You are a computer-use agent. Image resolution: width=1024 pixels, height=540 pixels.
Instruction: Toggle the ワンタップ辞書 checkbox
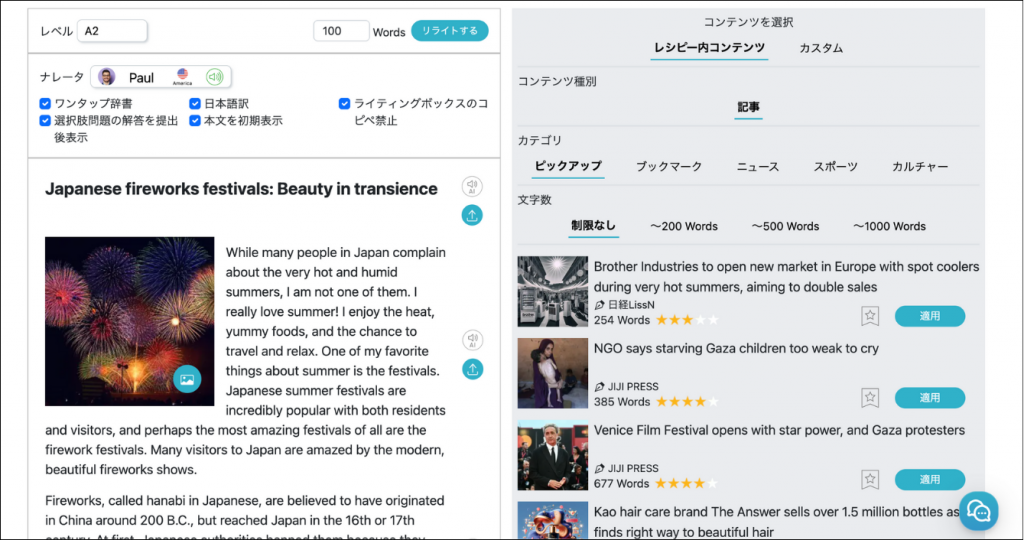(x=45, y=103)
